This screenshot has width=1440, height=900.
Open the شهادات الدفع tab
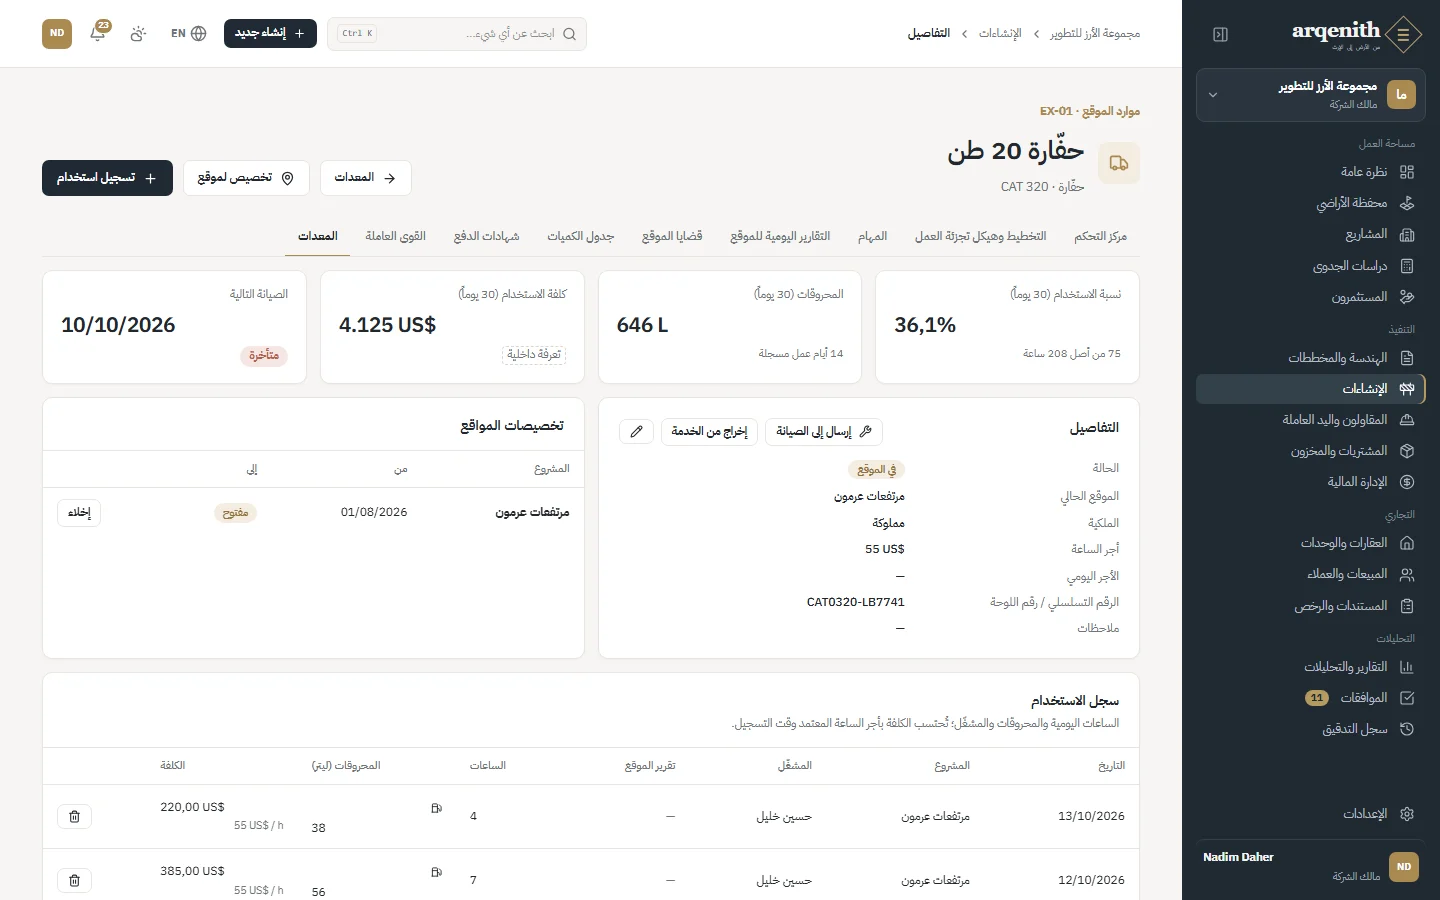[486, 236]
